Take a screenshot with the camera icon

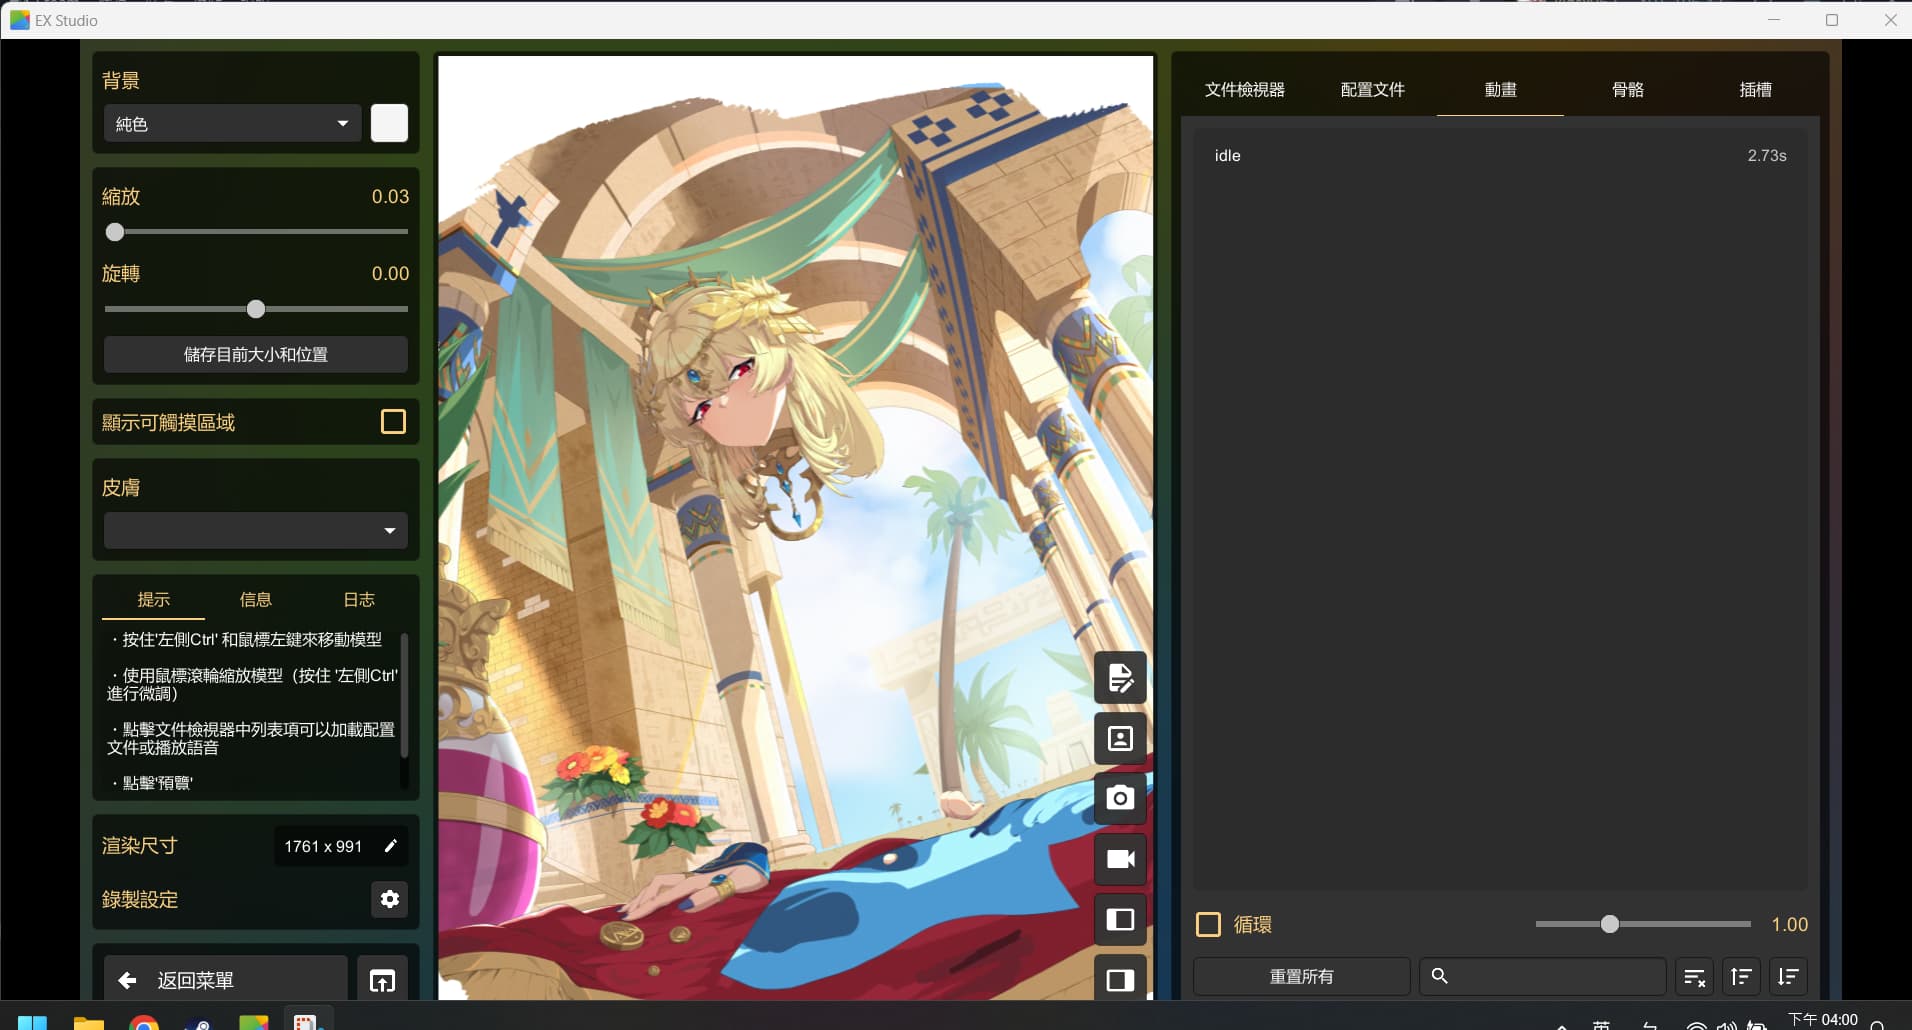click(x=1120, y=798)
